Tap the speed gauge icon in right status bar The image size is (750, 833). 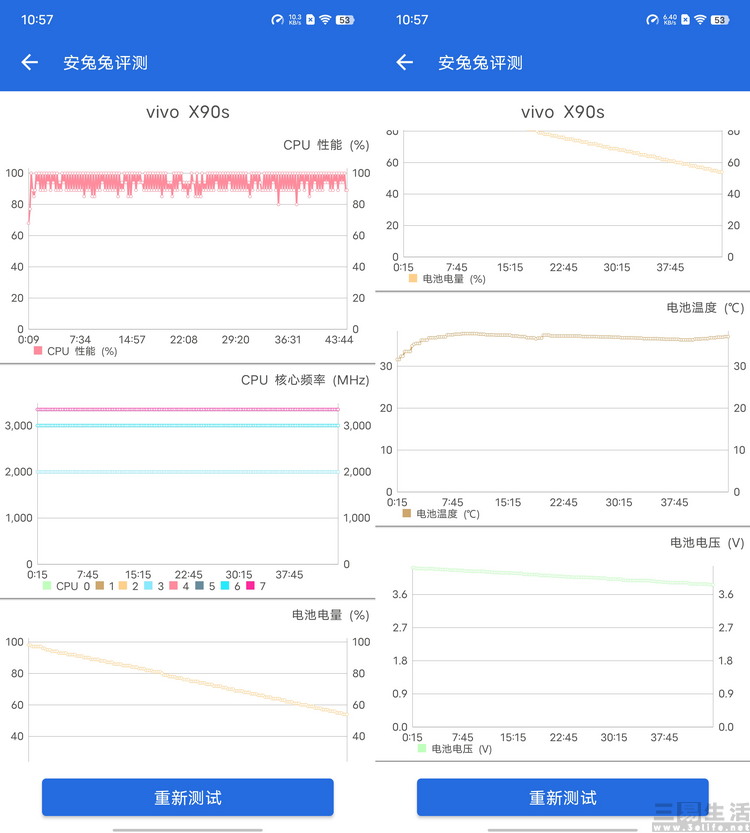(652, 20)
